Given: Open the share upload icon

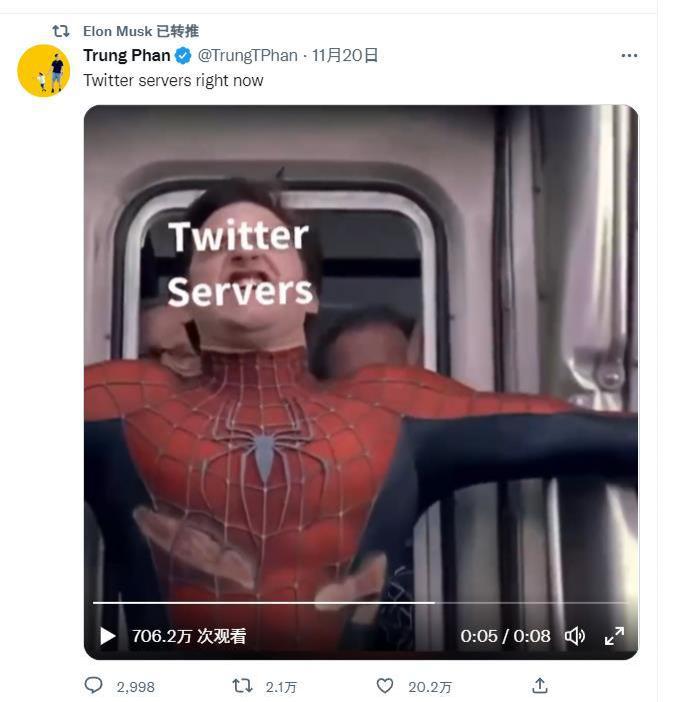Looking at the screenshot, I should coord(540,685).
